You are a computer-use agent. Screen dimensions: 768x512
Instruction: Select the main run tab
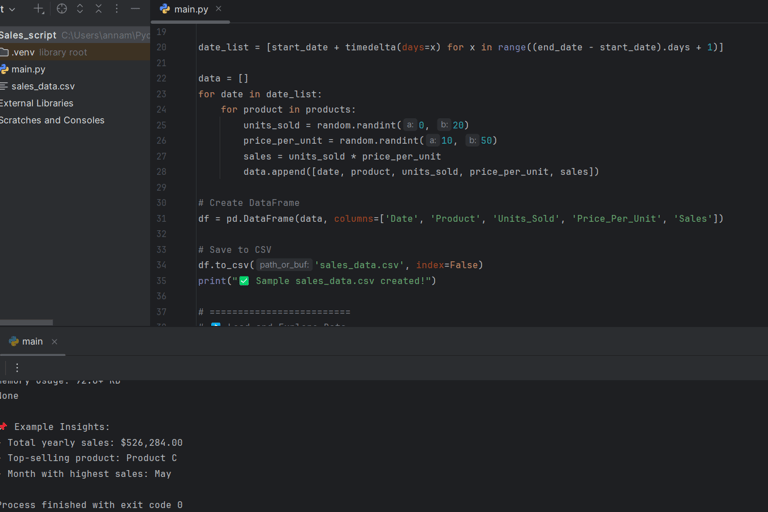[32, 341]
